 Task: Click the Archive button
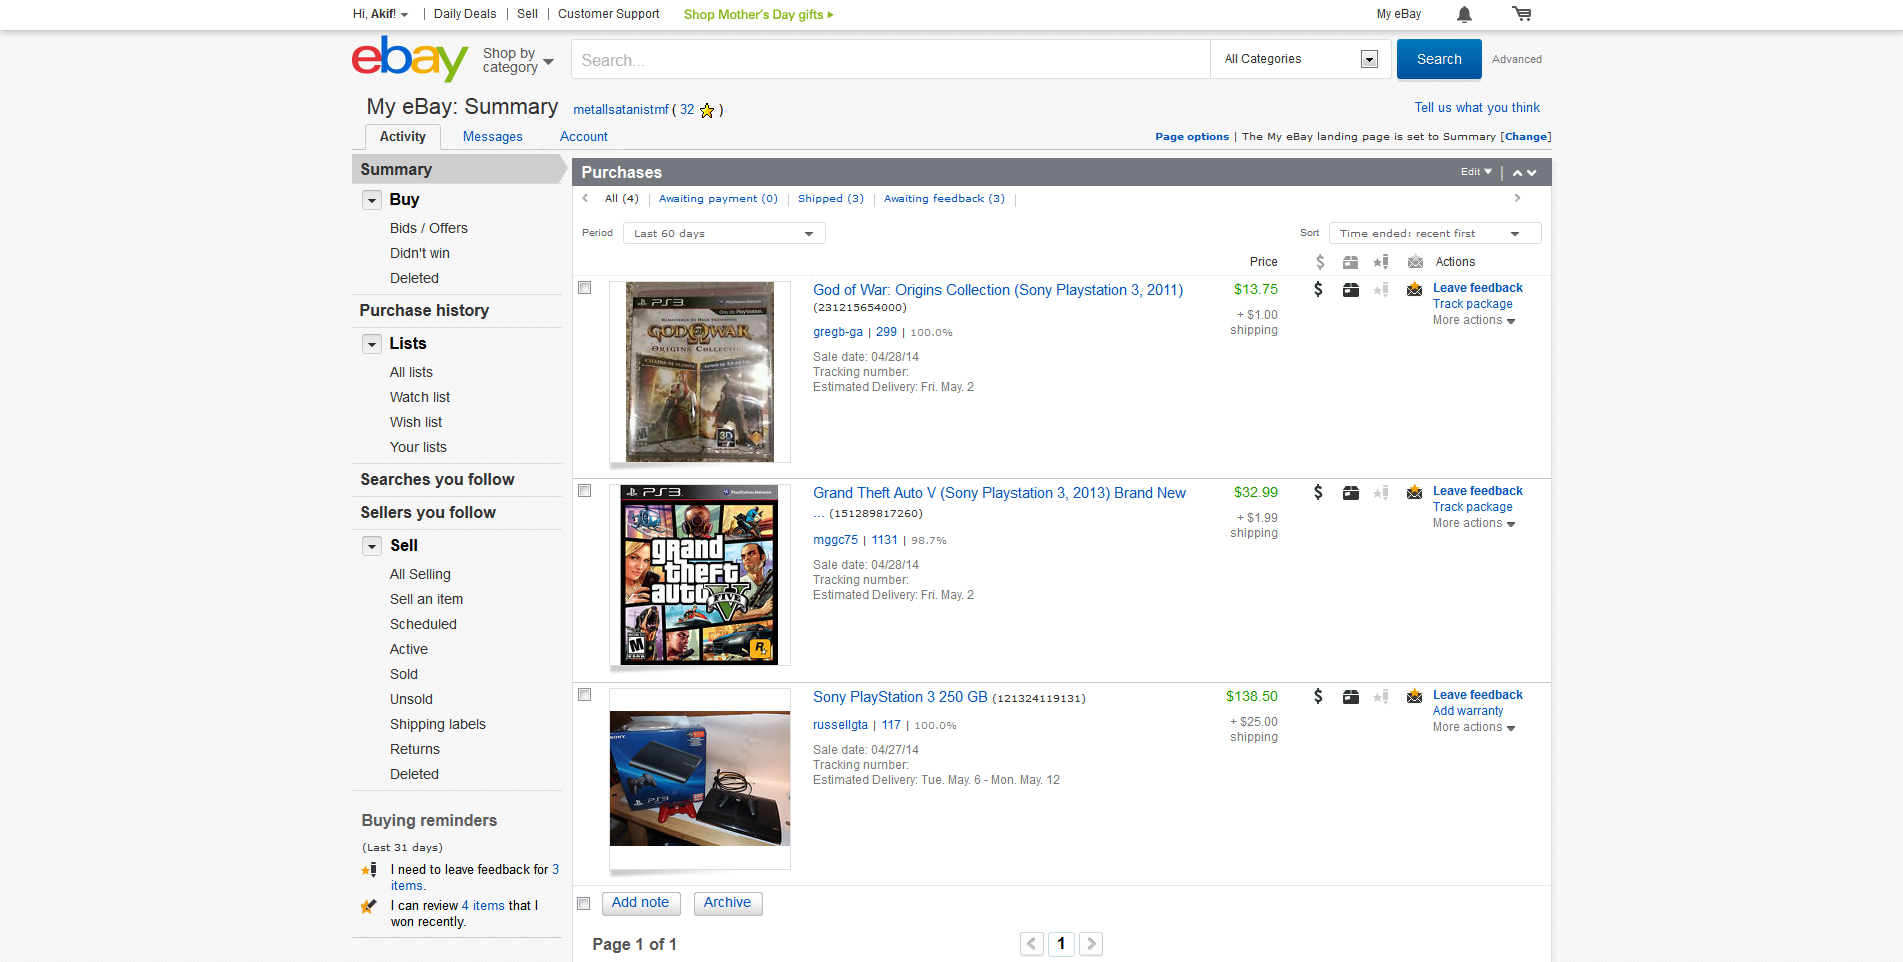click(727, 903)
